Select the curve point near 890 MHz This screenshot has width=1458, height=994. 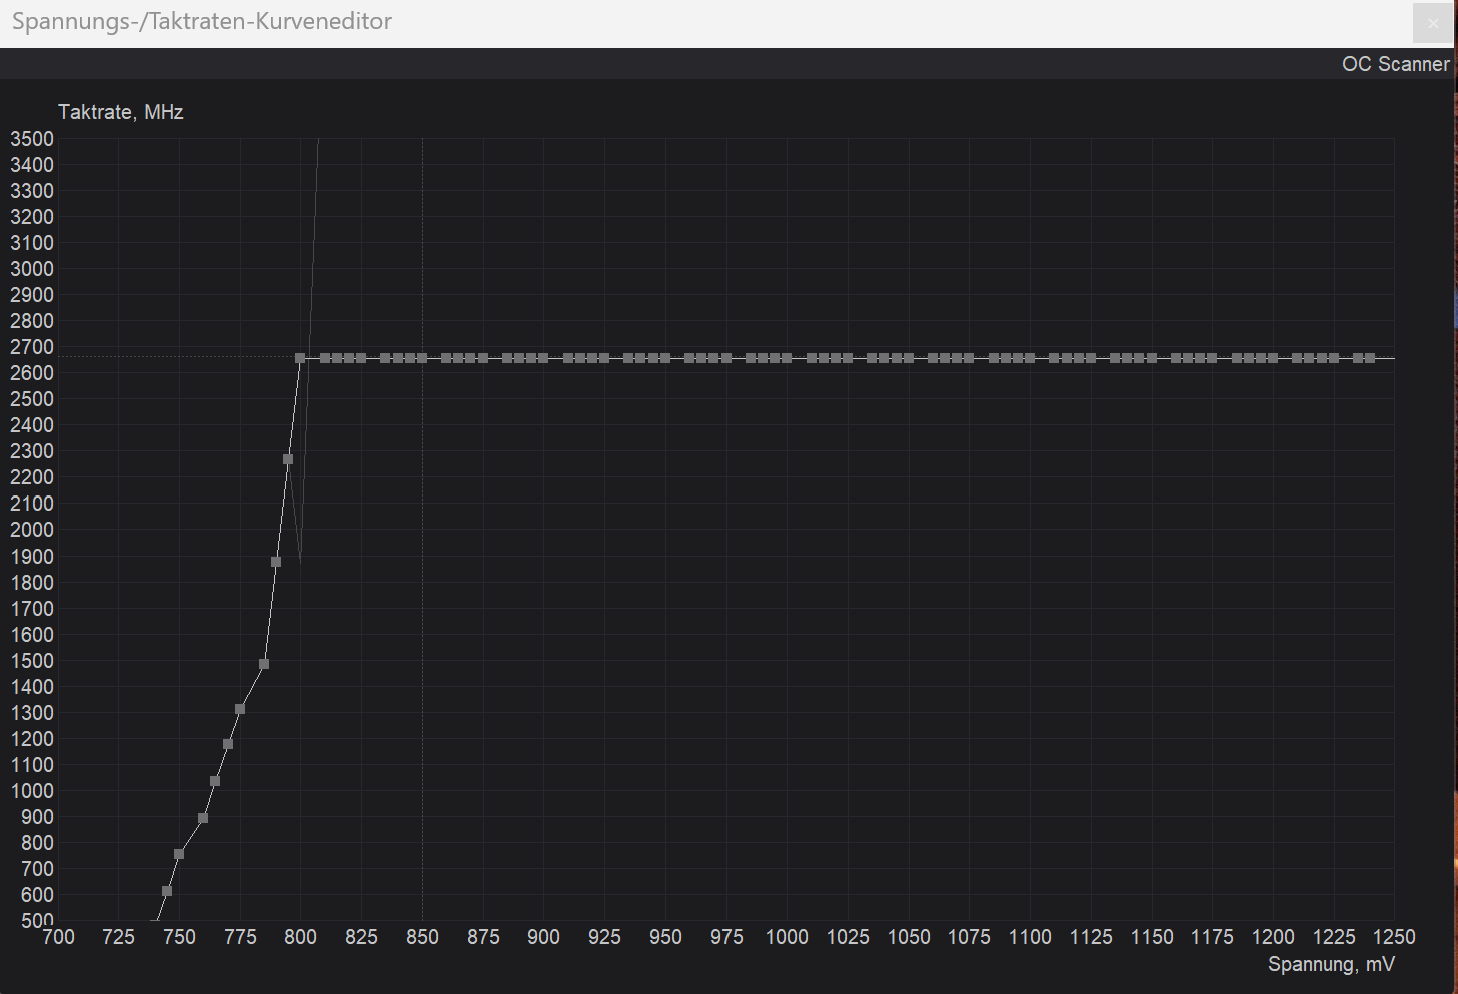pyautogui.click(x=203, y=818)
